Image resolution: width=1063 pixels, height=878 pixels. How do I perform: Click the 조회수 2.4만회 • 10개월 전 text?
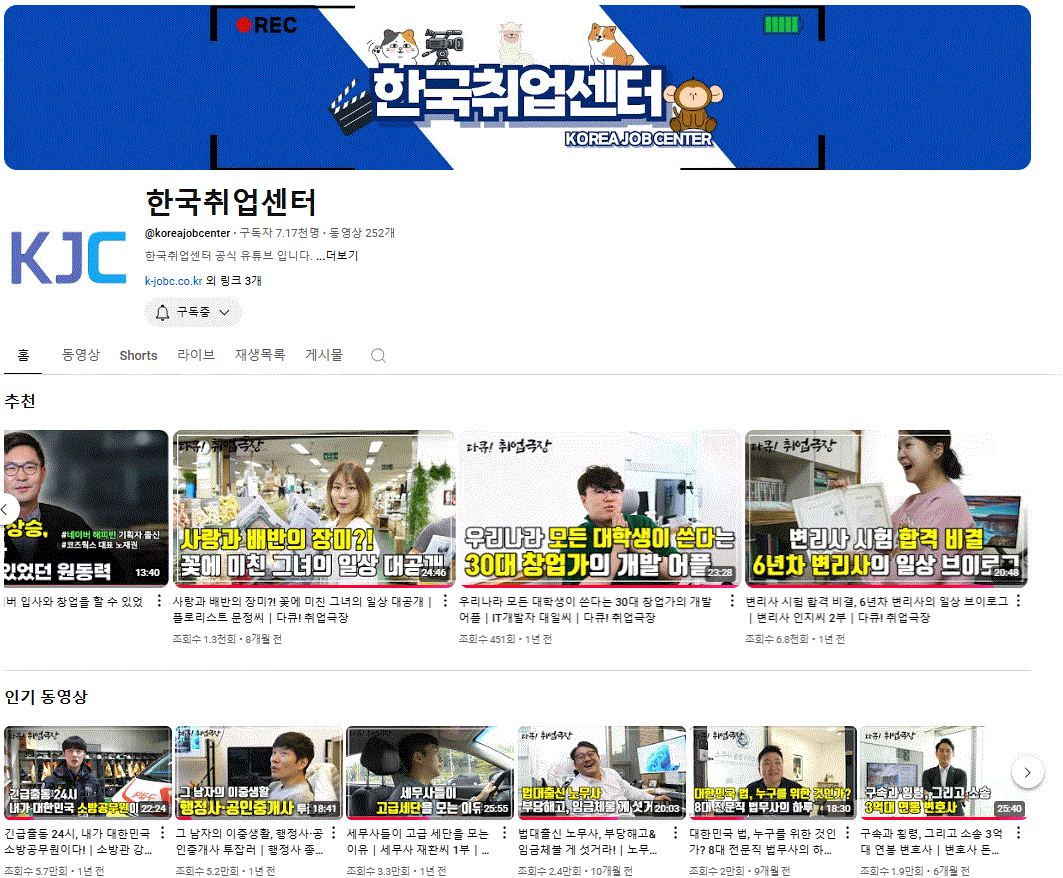coord(576,871)
